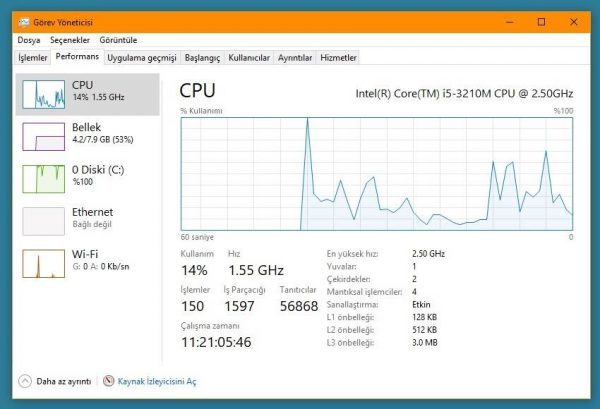Image resolution: width=600 pixels, height=409 pixels.
Task: Open the Görüntüle menu
Action: (x=118, y=40)
